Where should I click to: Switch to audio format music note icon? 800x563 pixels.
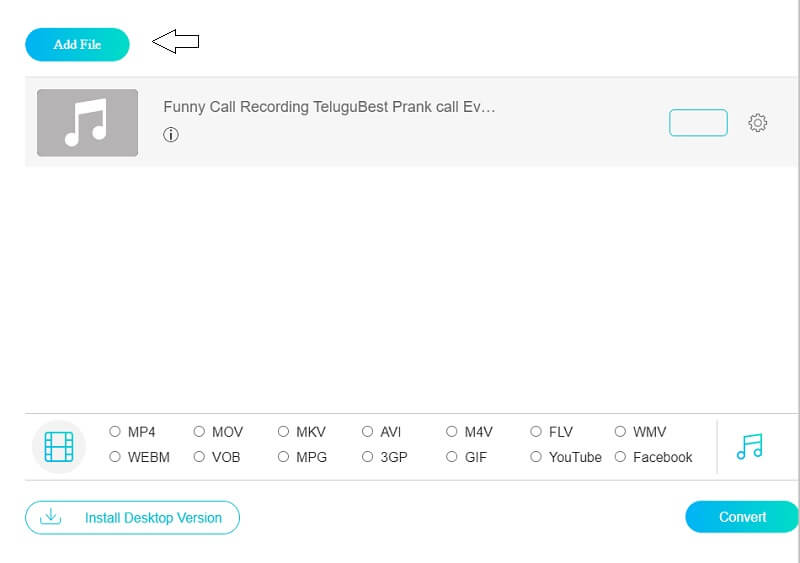[749, 446]
